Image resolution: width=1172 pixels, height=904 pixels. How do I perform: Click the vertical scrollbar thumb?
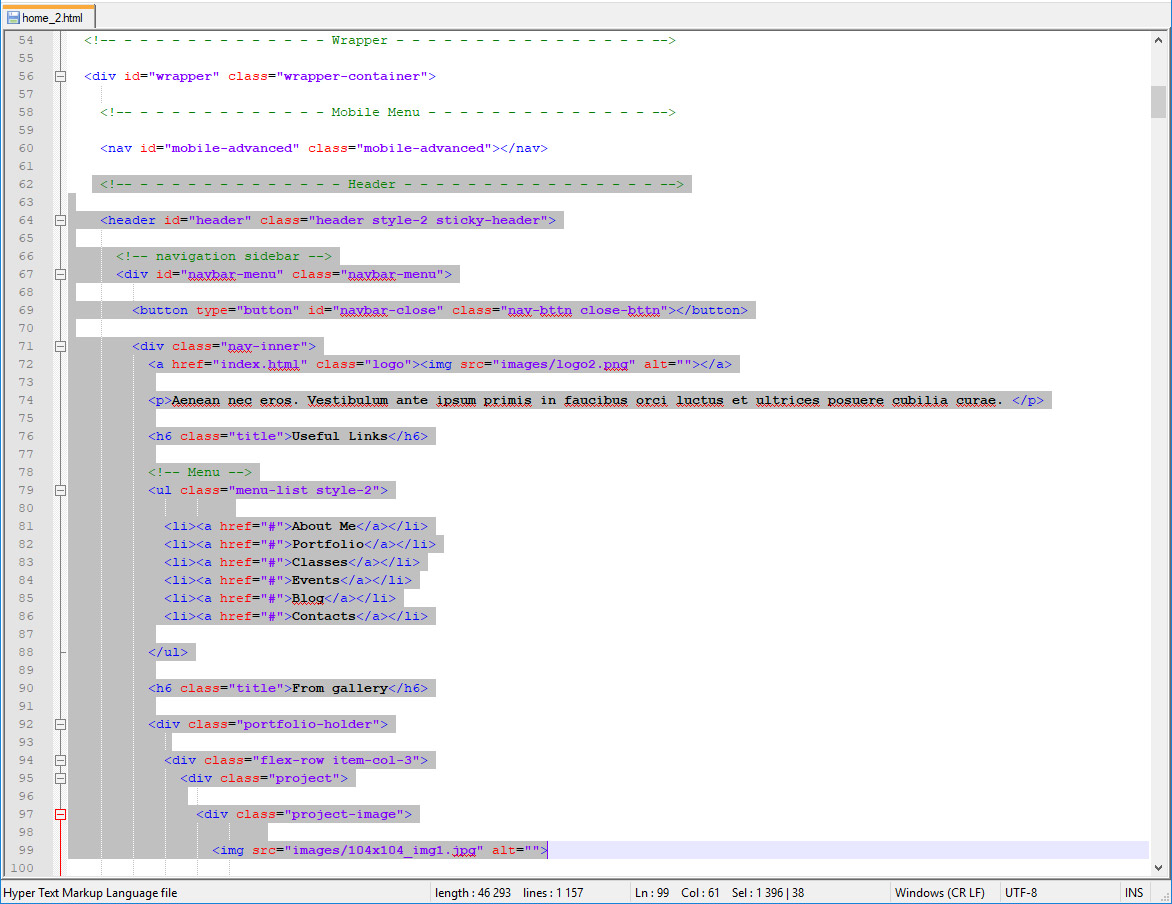(1158, 101)
